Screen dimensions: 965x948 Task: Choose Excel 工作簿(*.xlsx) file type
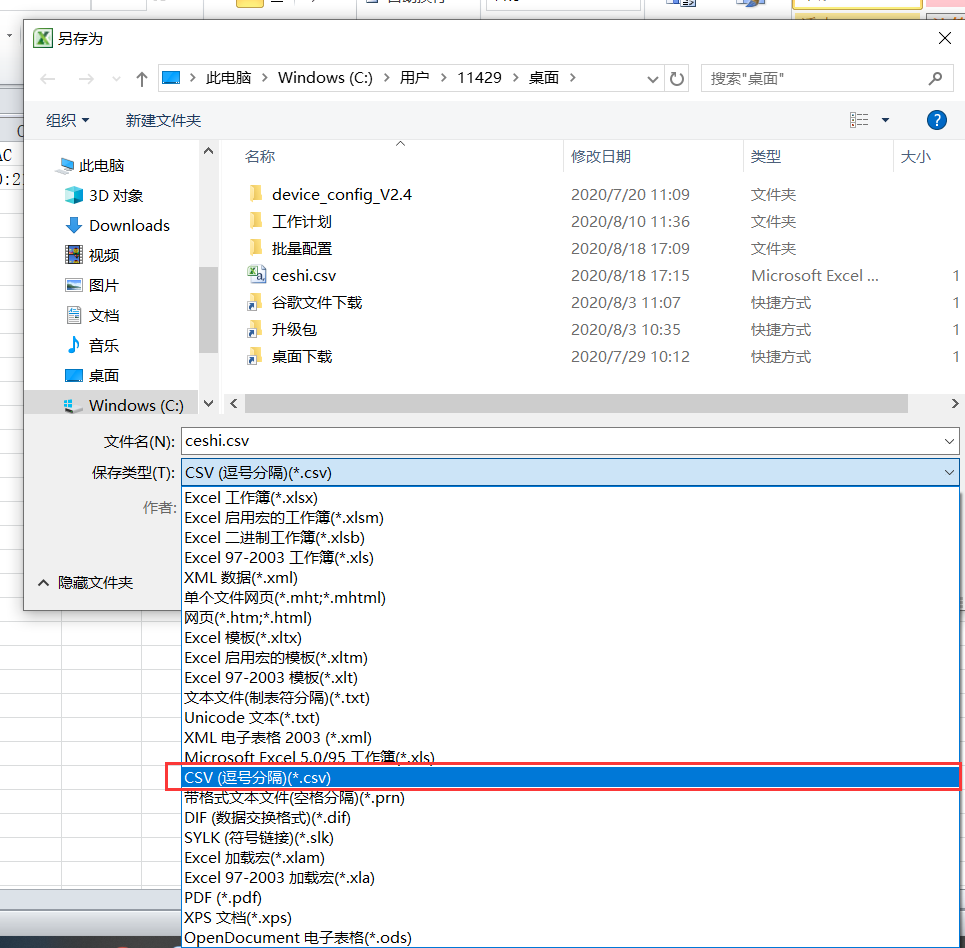pos(251,497)
